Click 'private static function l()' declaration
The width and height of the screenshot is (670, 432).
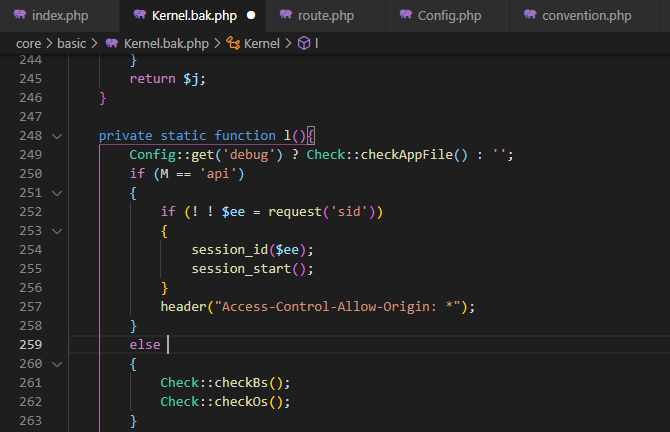point(202,136)
